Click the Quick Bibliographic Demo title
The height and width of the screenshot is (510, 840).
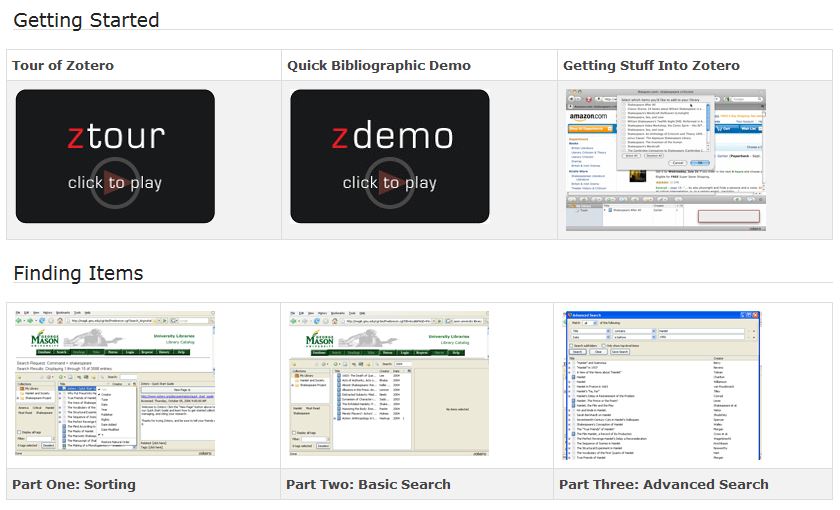(379, 65)
